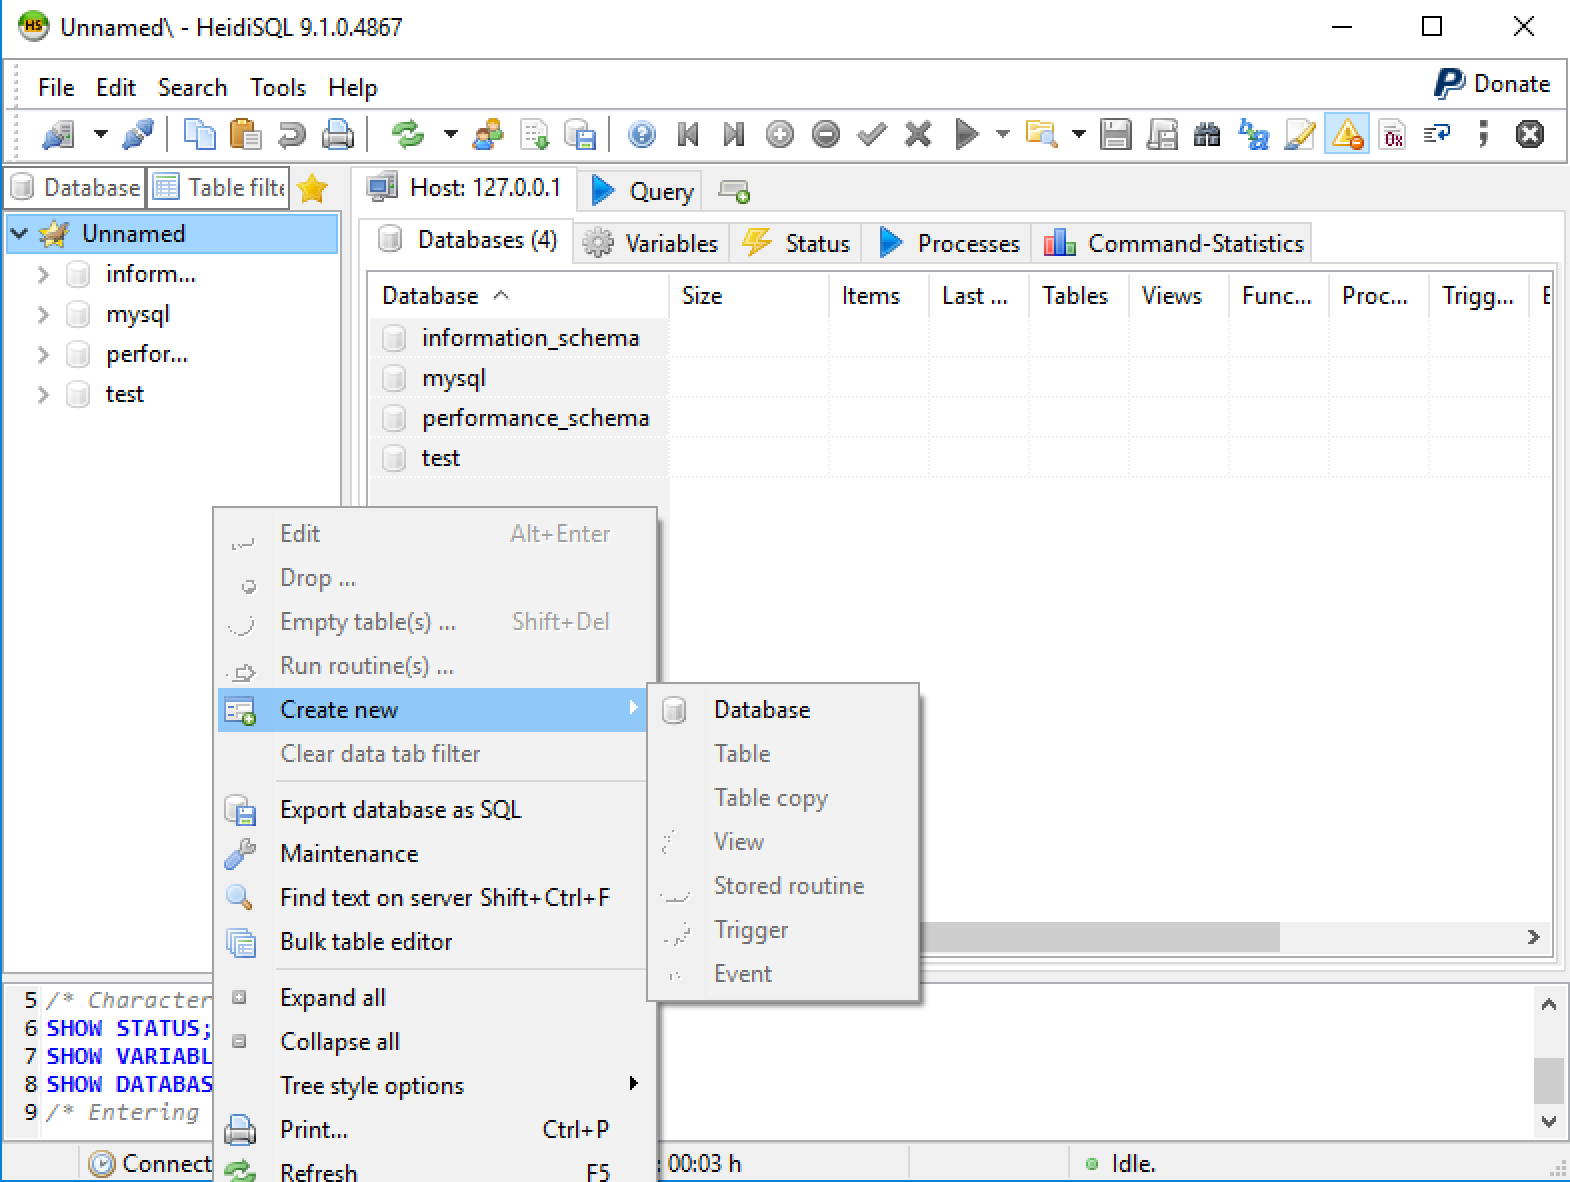Click the Save floppy disk icon

click(1115, 134)
